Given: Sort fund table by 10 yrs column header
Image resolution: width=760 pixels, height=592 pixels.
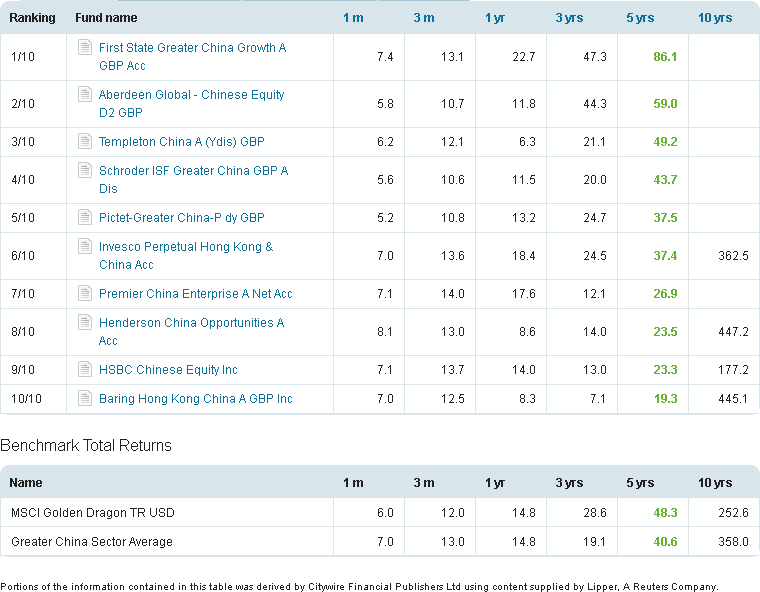Looking at the screenshot, I should click(x=715, y=18).
